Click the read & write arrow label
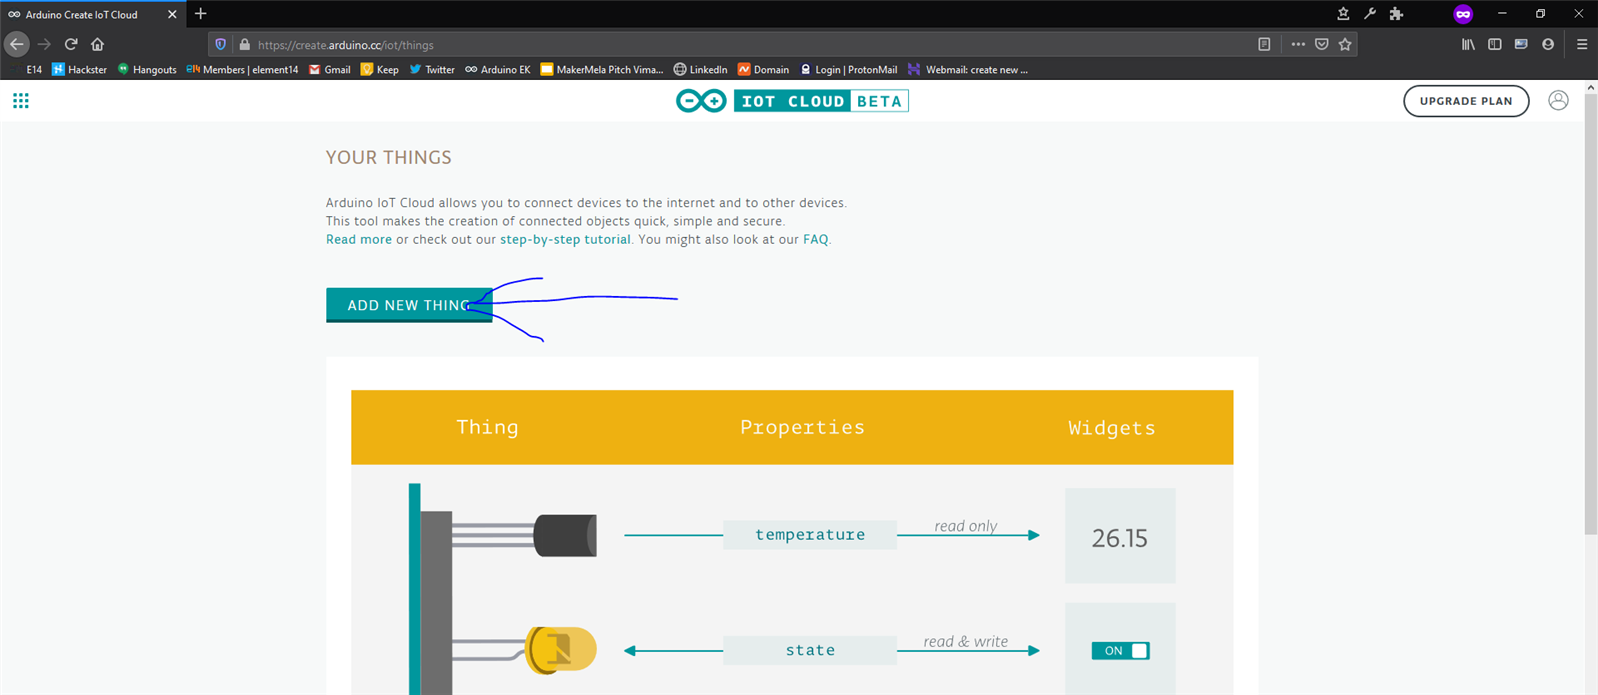Image resolution: width=1598 pixels, height=695 pixels. click(965, 641)
